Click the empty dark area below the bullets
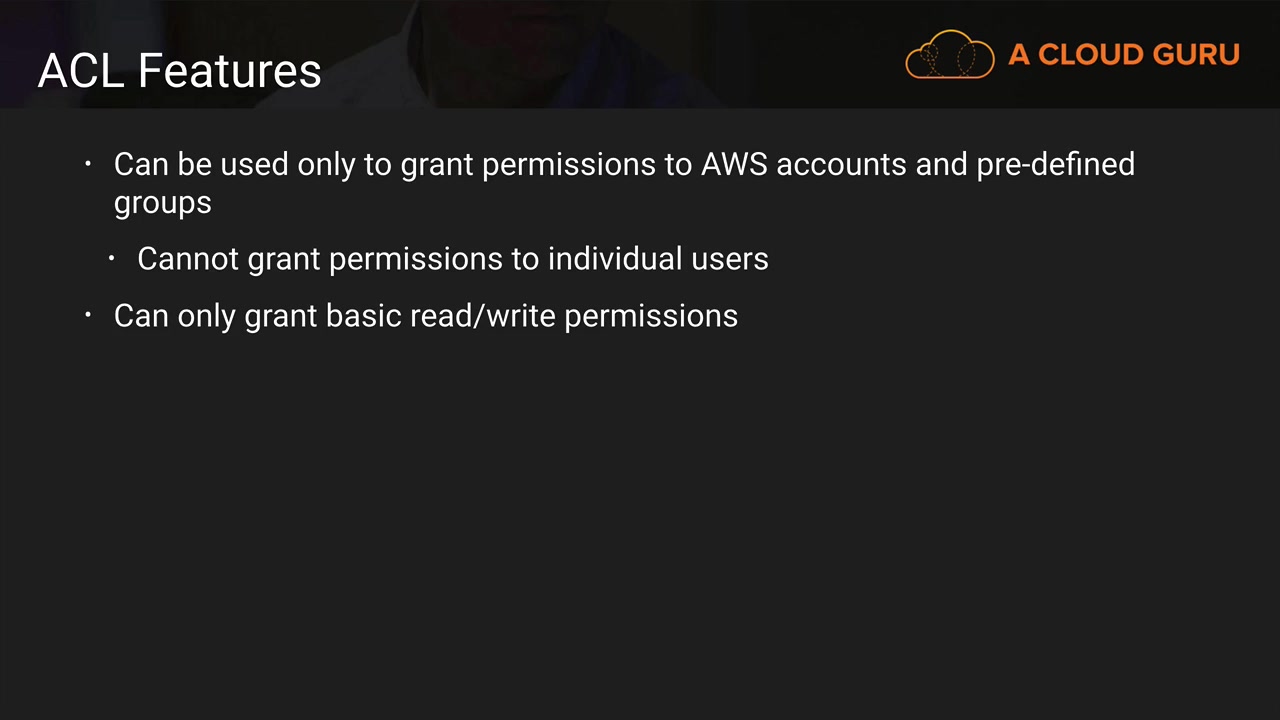1280x720 pixels. 640,520
